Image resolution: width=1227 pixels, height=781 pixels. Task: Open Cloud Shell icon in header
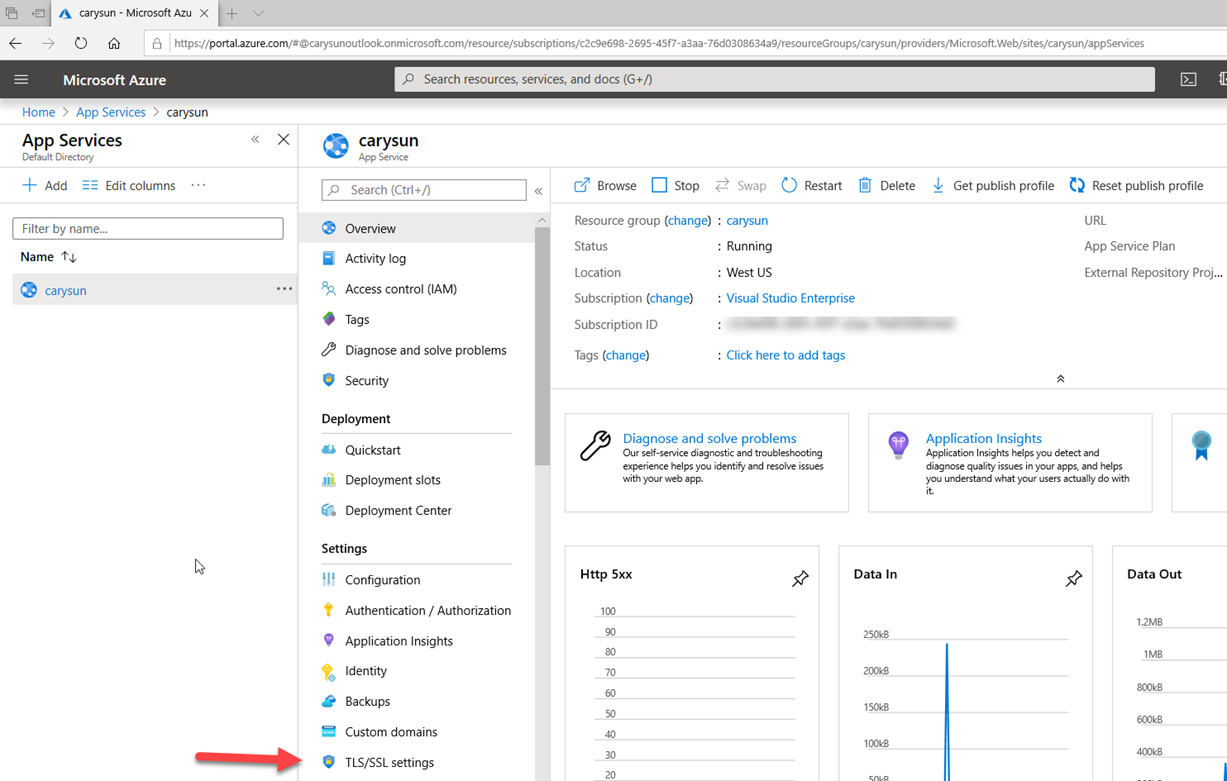pyautogui.click(x=1188, y=80)
